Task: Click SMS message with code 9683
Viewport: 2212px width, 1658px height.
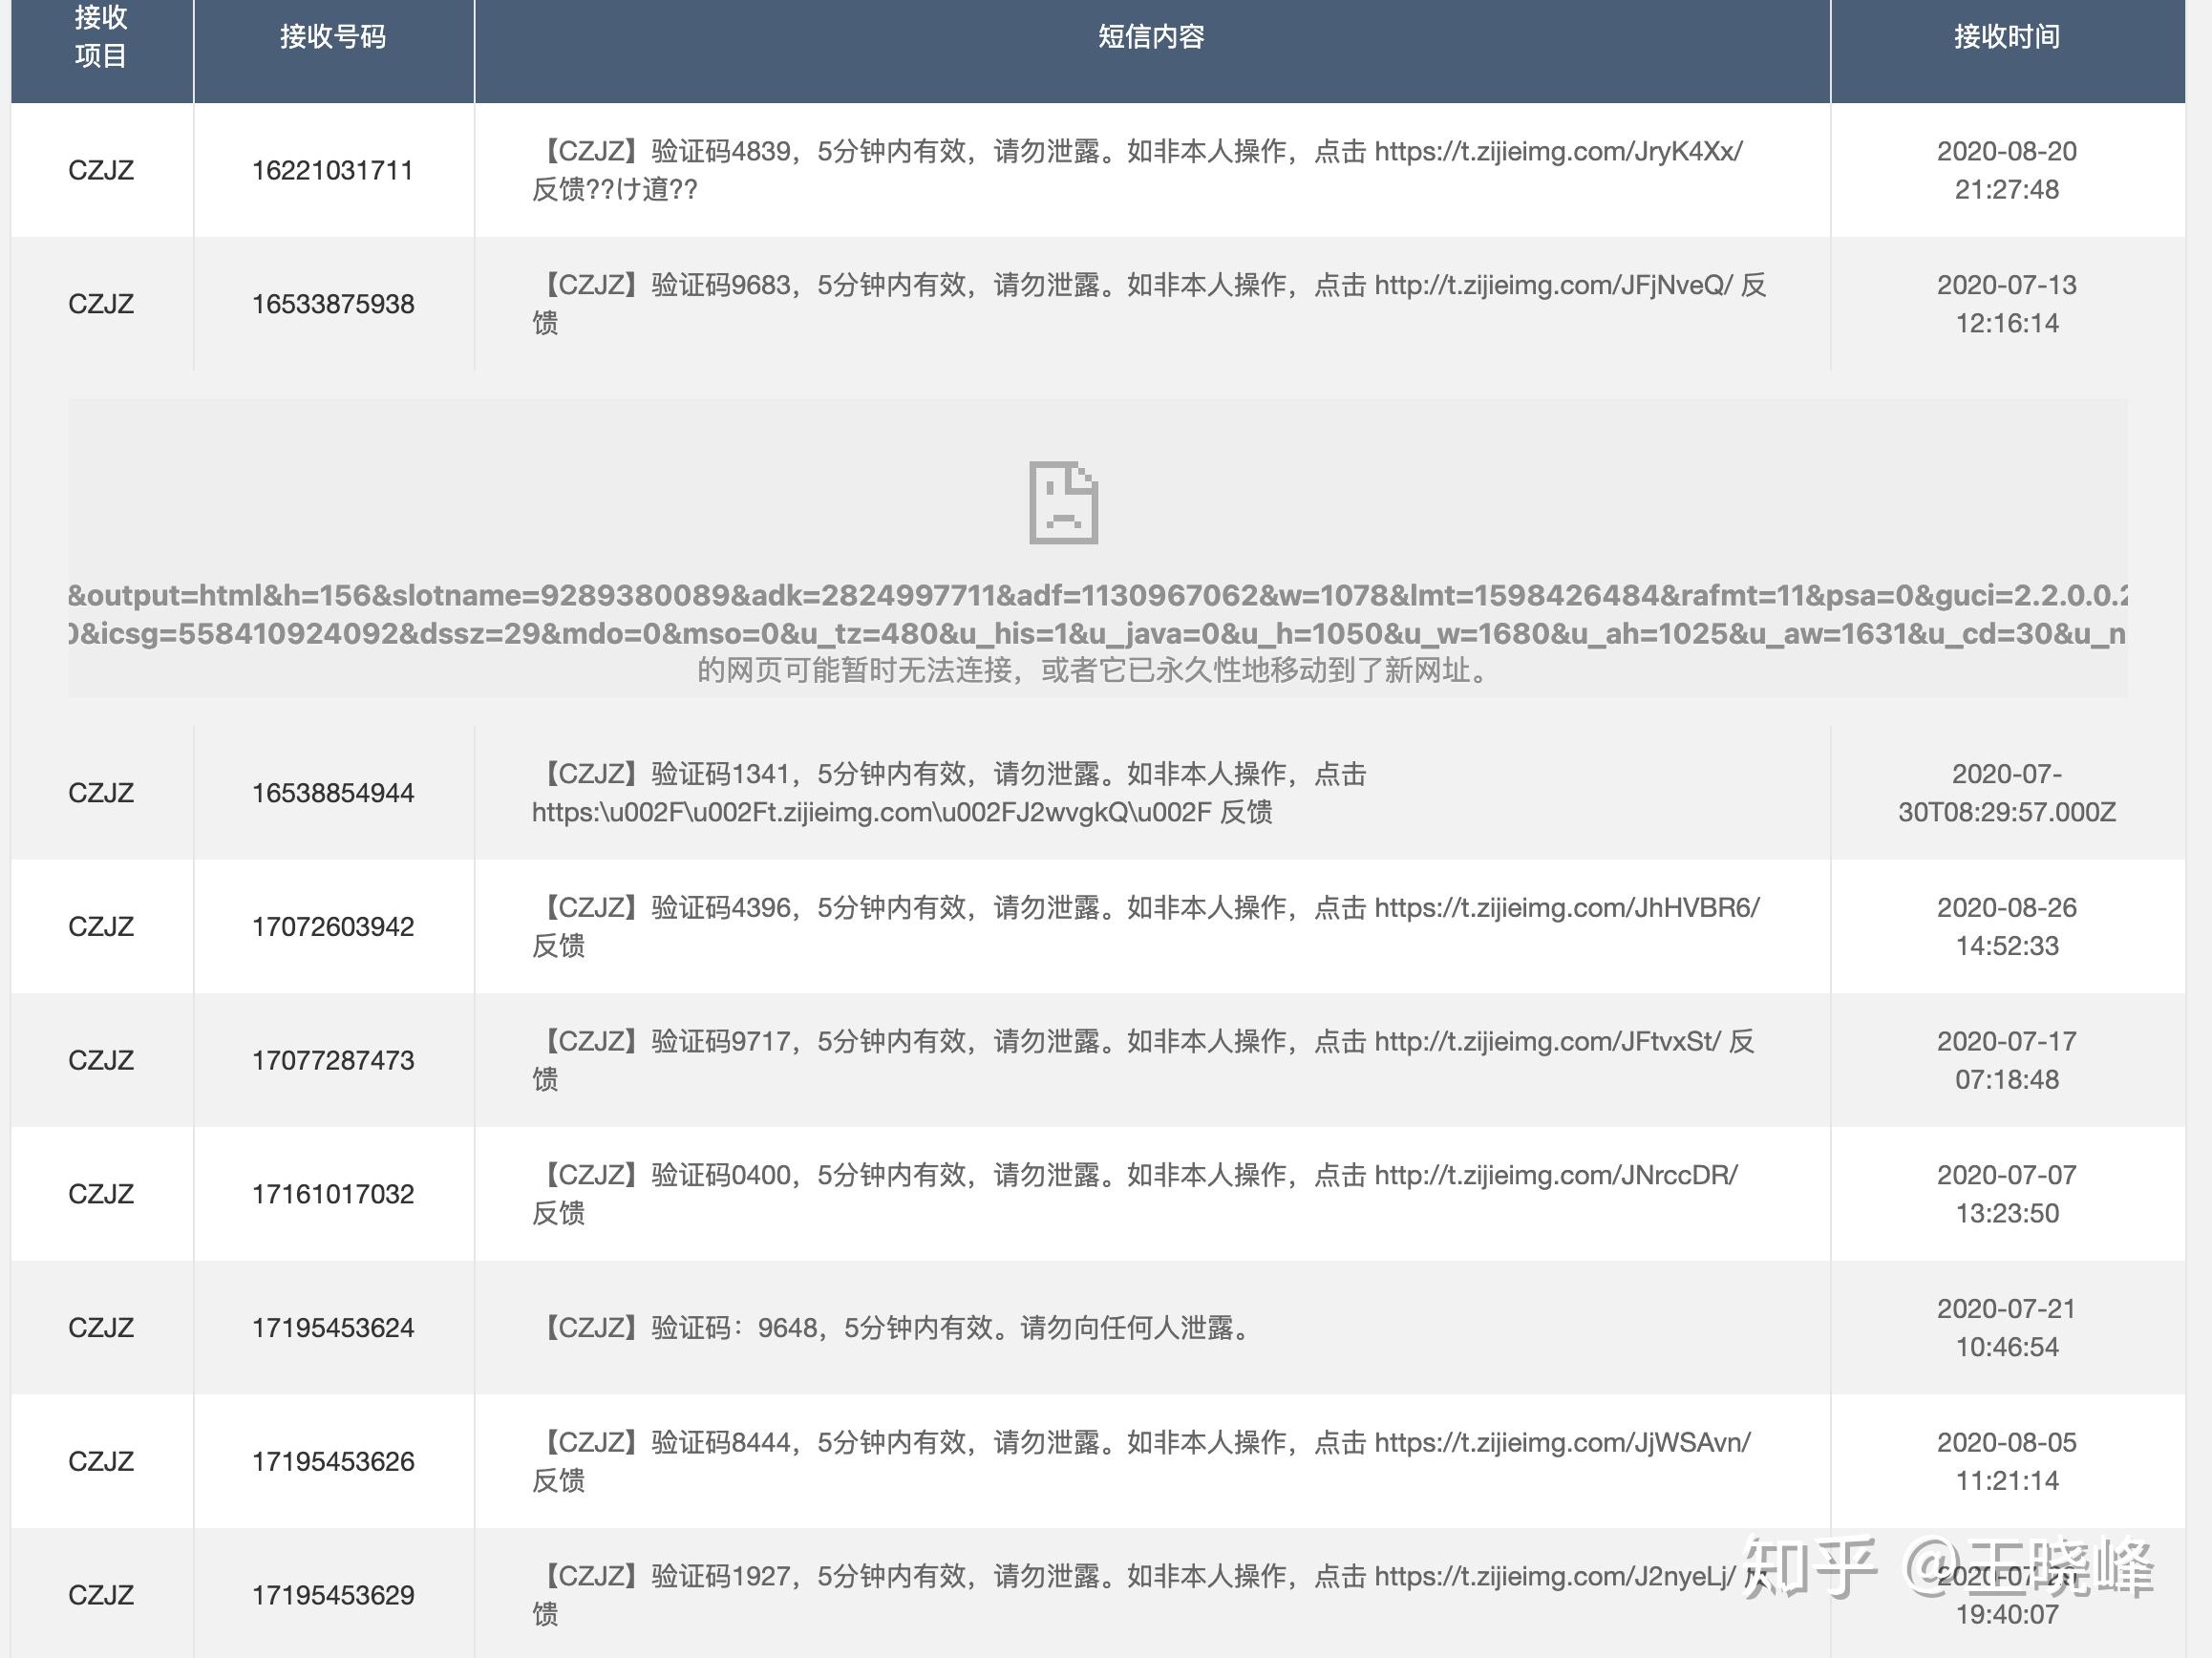Action: pos(1150,304)
